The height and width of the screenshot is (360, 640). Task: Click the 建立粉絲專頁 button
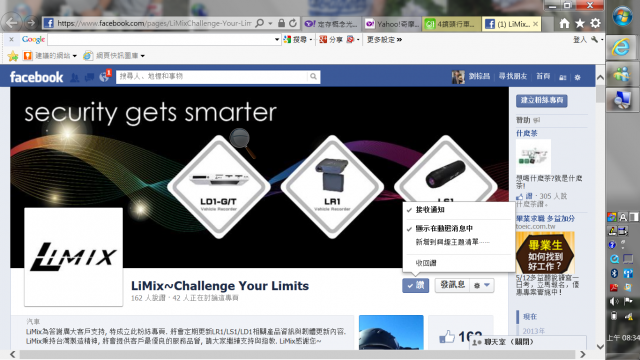tap(542, 100)
